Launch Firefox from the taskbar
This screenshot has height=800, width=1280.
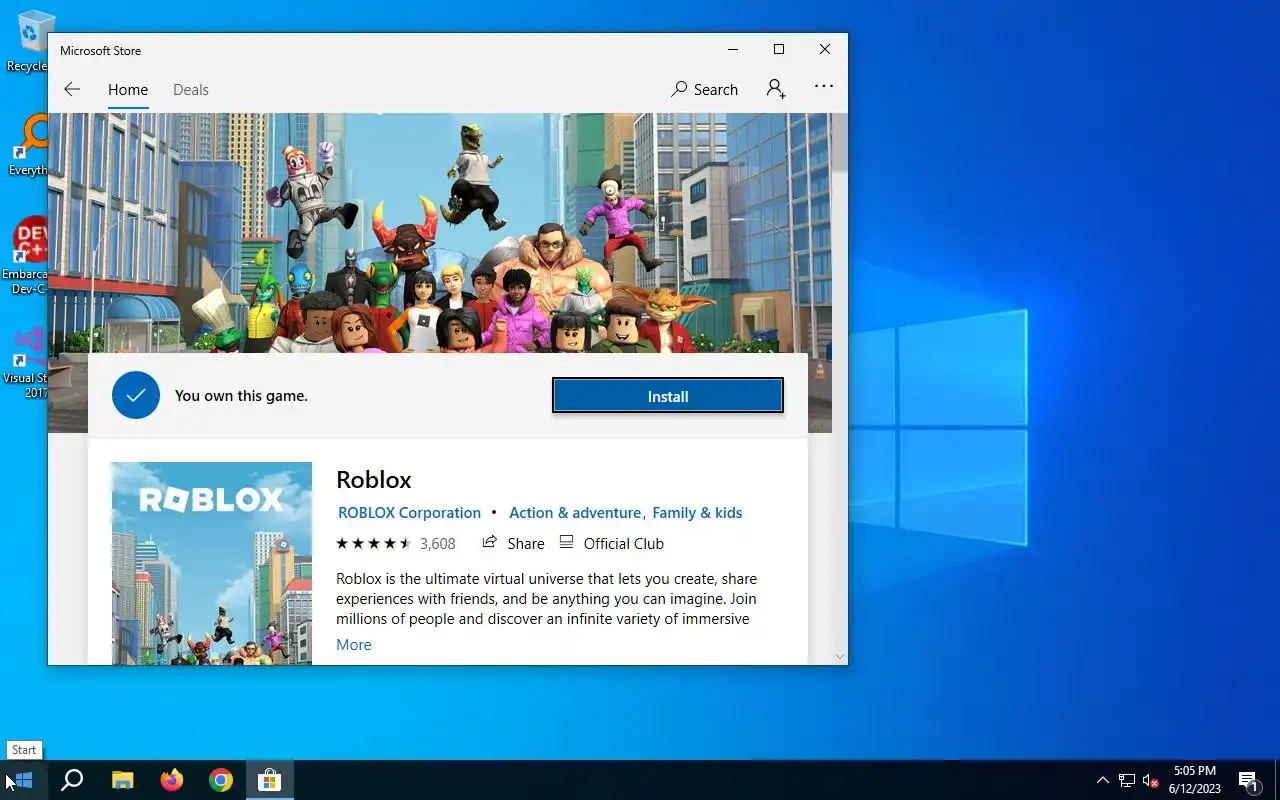[172, 780]
